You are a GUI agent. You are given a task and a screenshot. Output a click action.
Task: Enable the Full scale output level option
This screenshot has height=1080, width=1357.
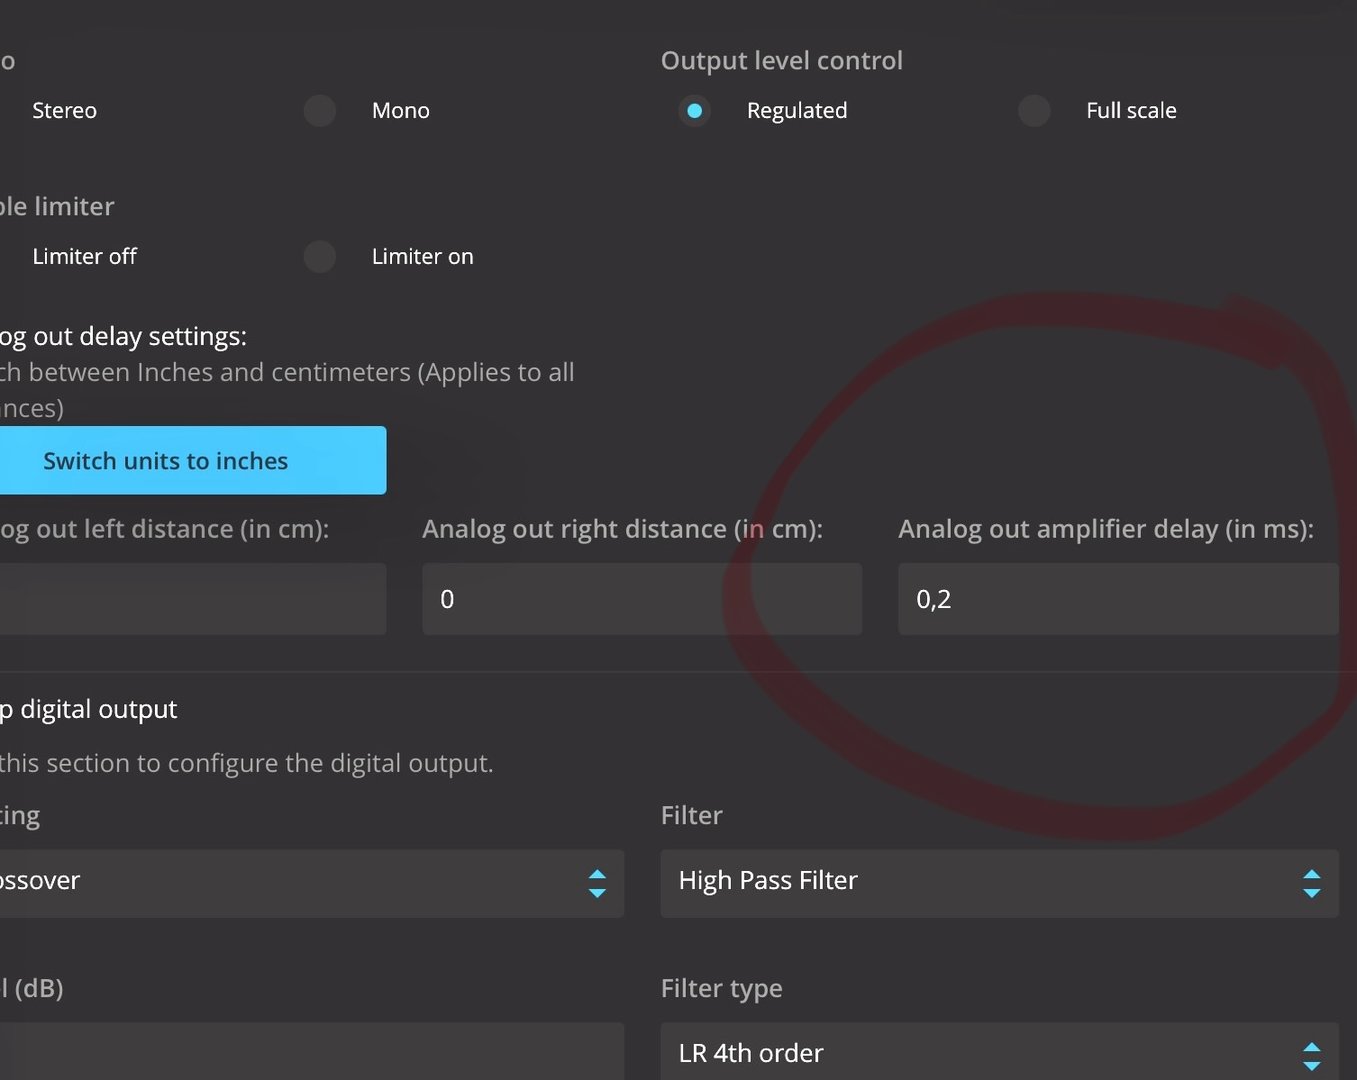[x=1034, y=111]
